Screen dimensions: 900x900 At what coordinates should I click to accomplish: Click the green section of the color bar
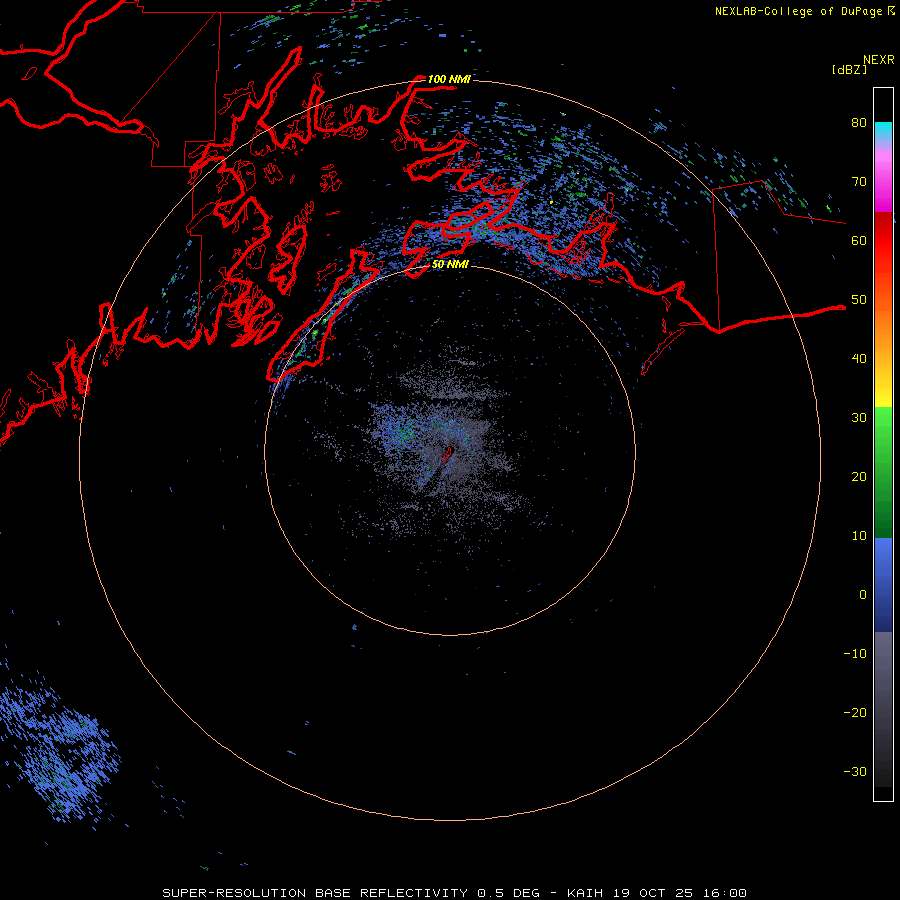(883, 472)
